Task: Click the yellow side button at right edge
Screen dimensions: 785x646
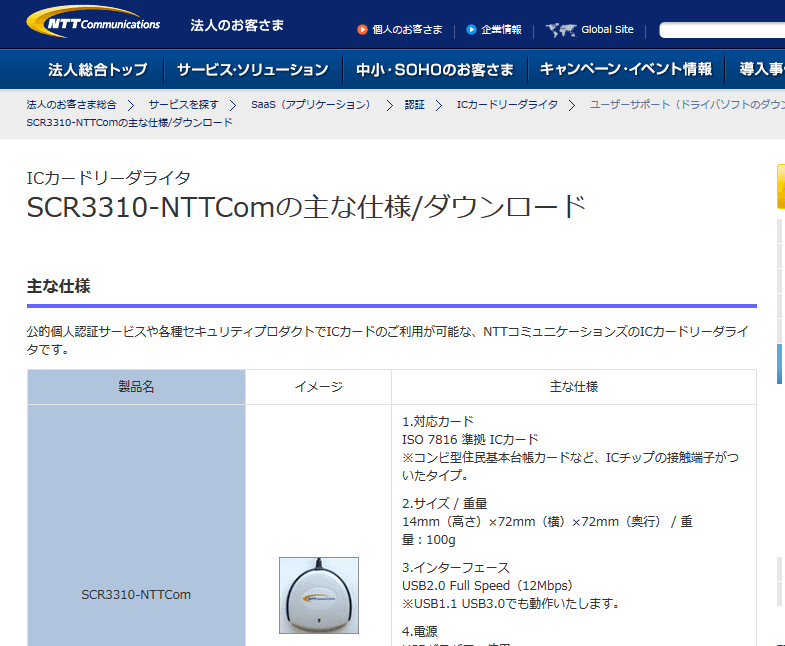Action: pyautogui.click(x=780, y=186)
